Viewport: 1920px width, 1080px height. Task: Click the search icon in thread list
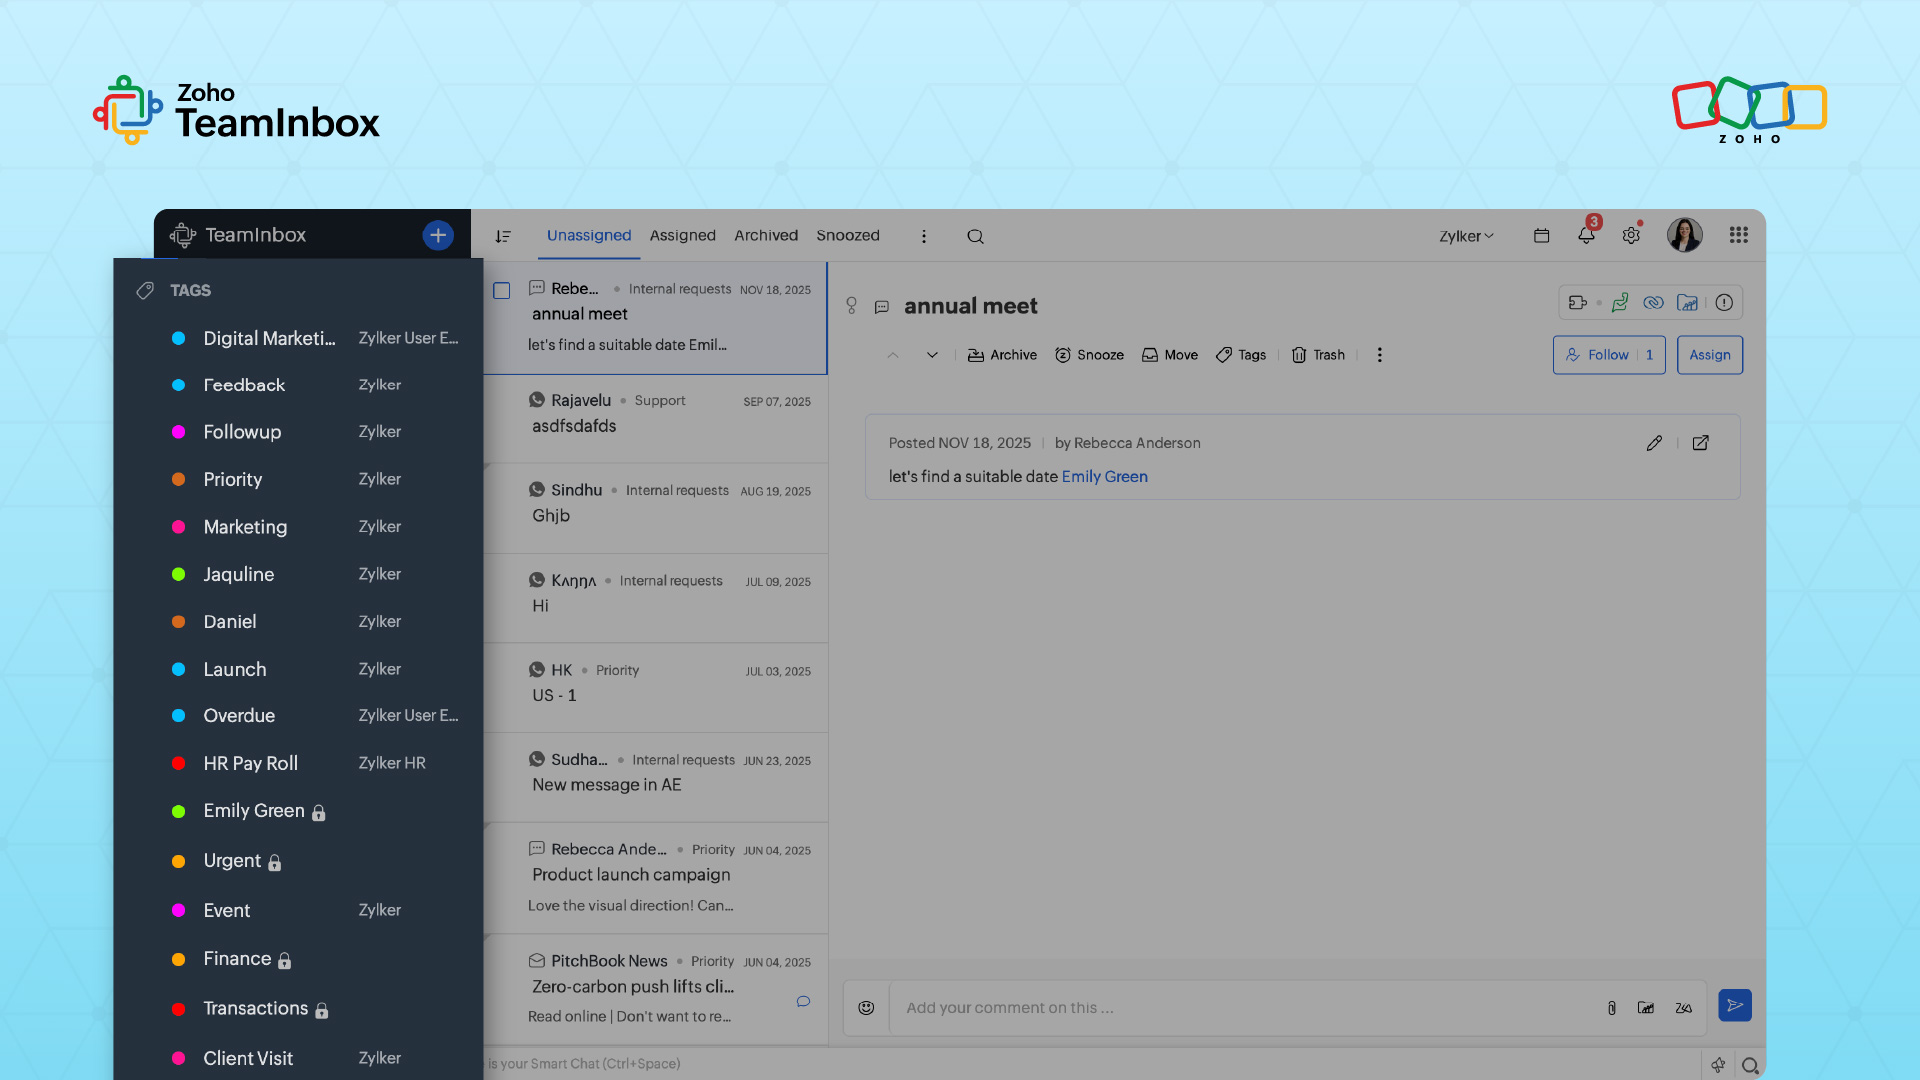click(975, 237)
